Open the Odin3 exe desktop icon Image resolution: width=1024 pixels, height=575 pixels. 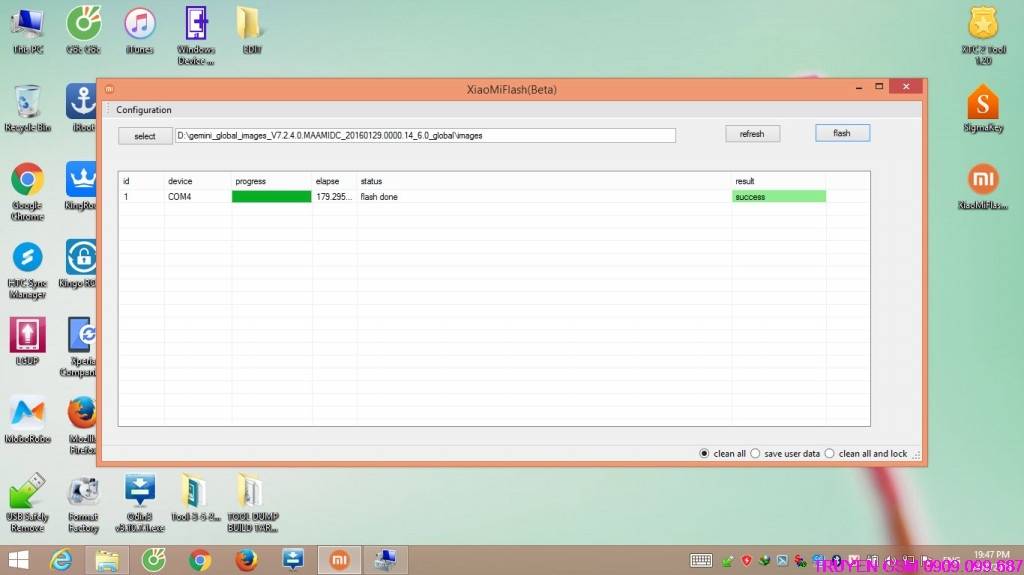[140, 503]
